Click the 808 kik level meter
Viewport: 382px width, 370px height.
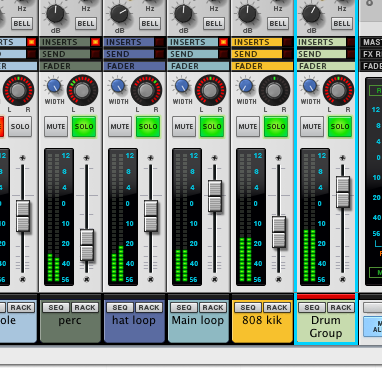click(251, 217)
